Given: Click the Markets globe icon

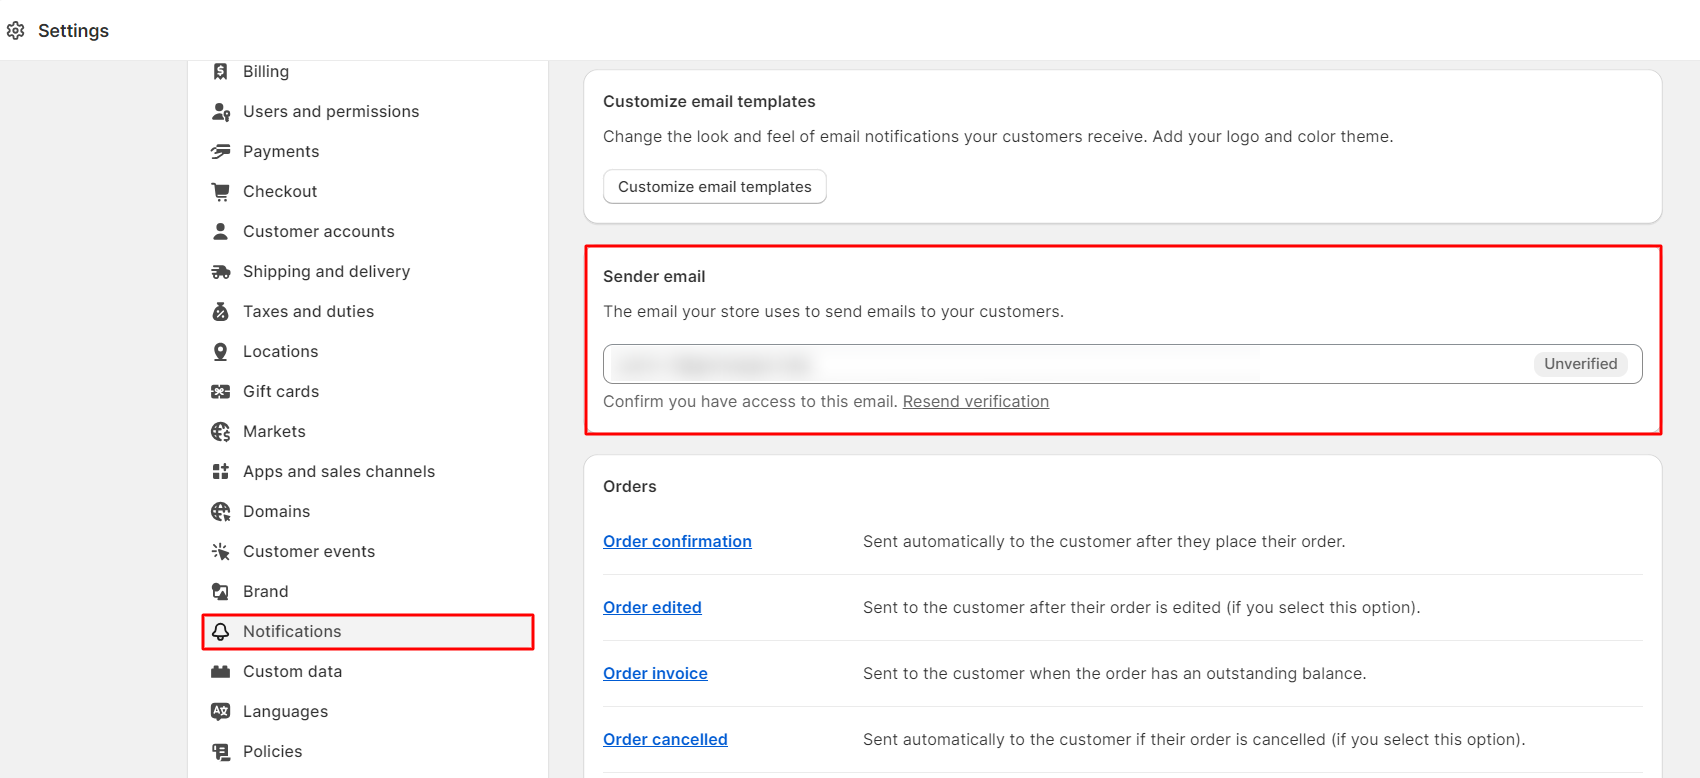Looking at the screenshot, I should (221, 432).
